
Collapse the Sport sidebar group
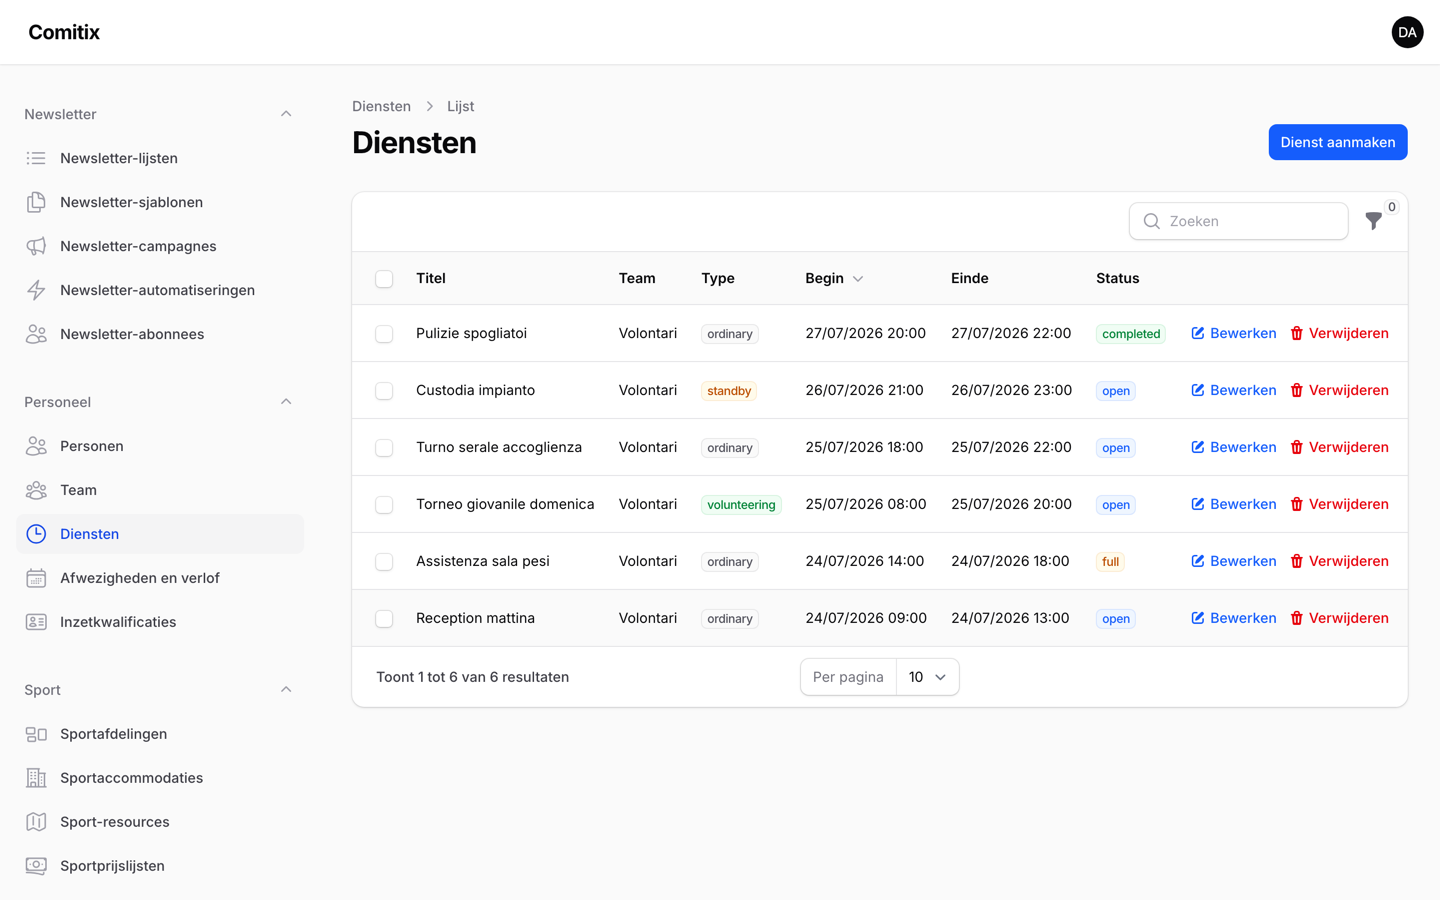coord(286,690)
